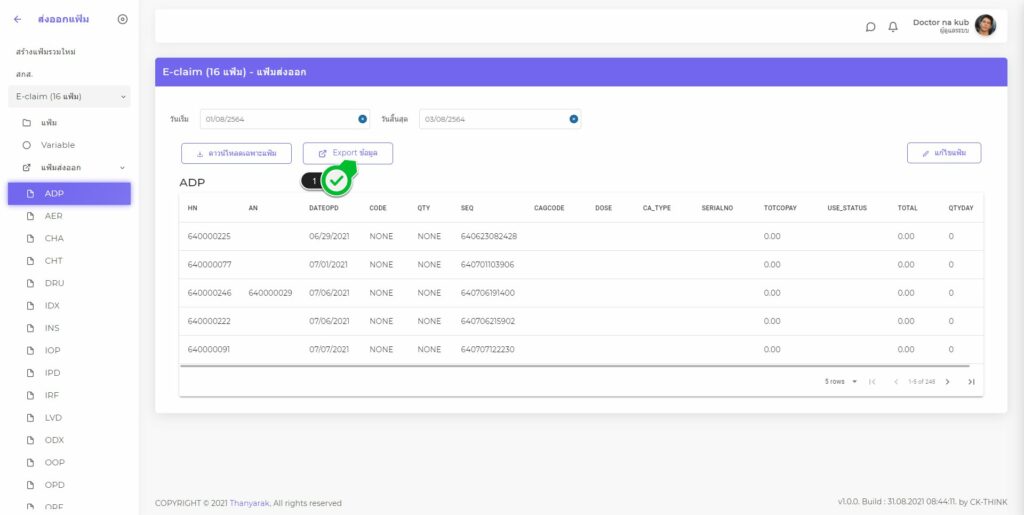Click the ดาวน์โหลดเฉพาะแฟ้ม download button
The height and width of the screenshot is (515, 1024).
[236, 153]
